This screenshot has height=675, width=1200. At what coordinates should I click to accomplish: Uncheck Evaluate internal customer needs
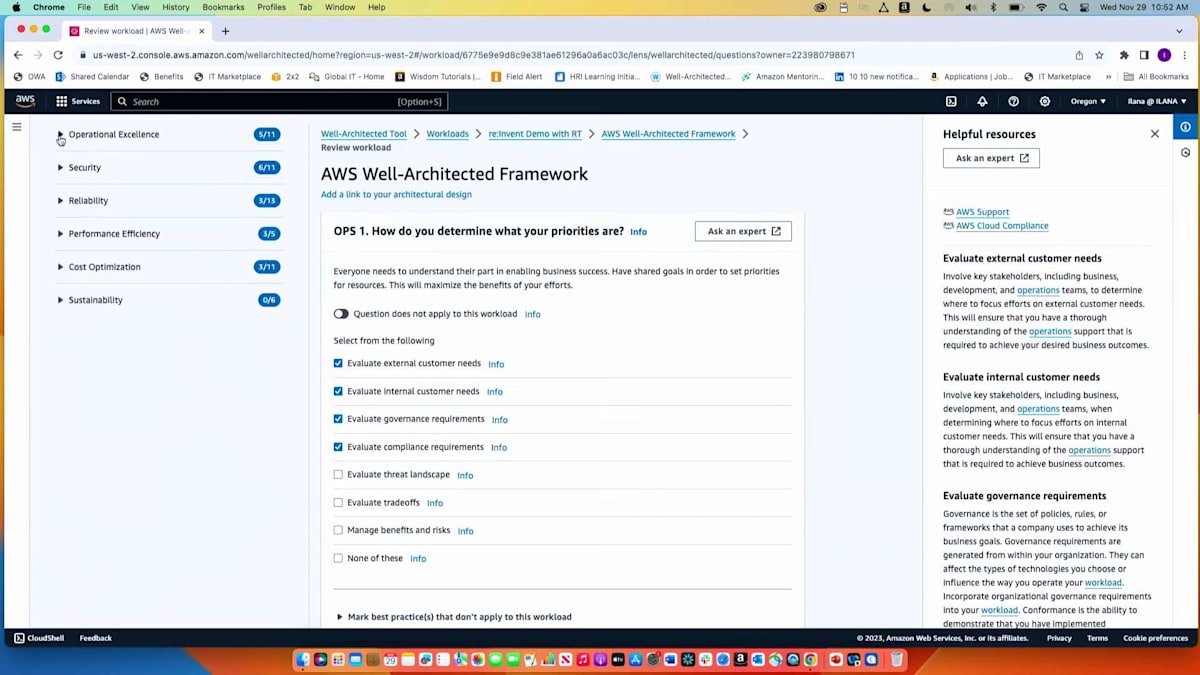pyautogui.click(x=338, y=391)
